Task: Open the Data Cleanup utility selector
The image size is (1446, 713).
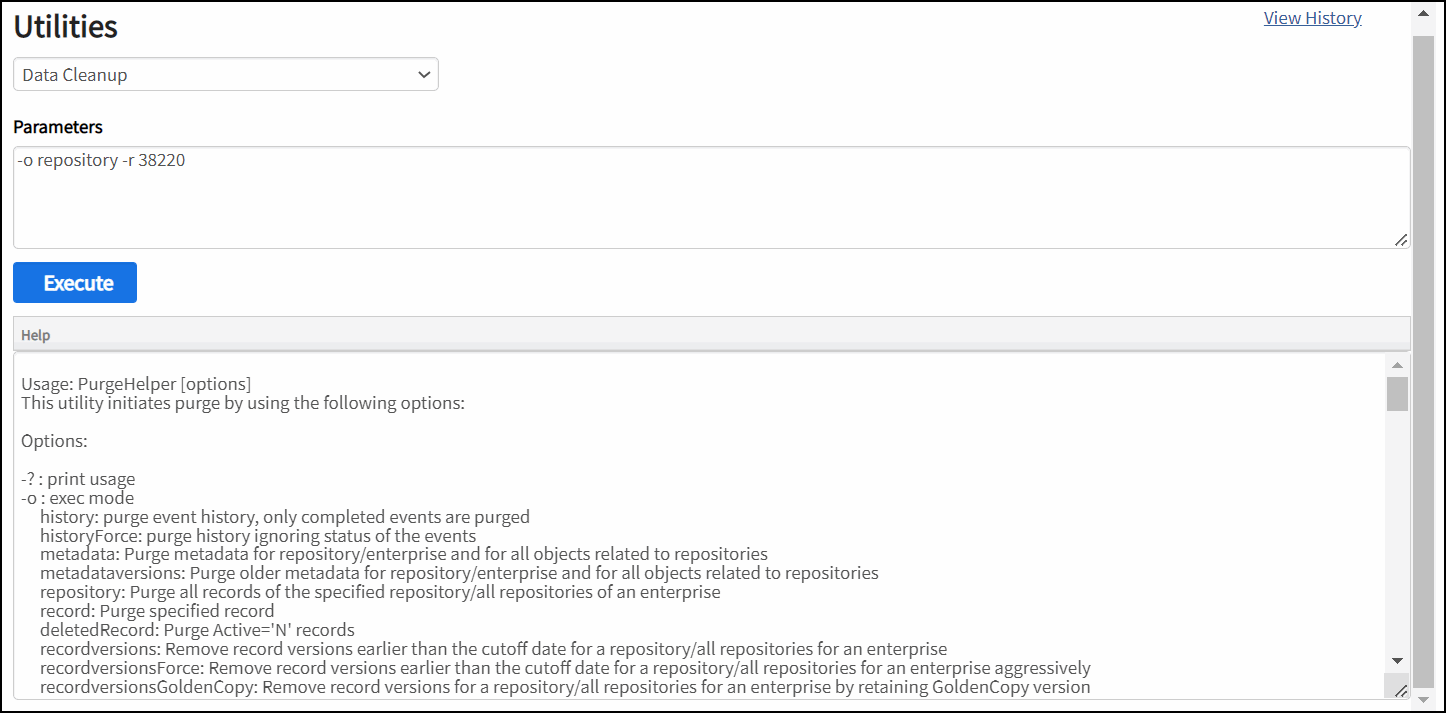Action: 225,75
